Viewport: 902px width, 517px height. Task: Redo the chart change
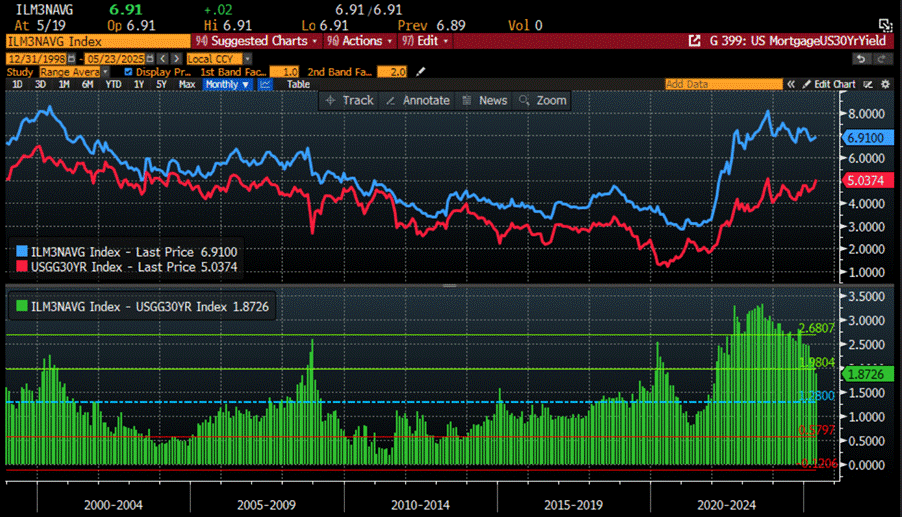(x=882, y=59)
